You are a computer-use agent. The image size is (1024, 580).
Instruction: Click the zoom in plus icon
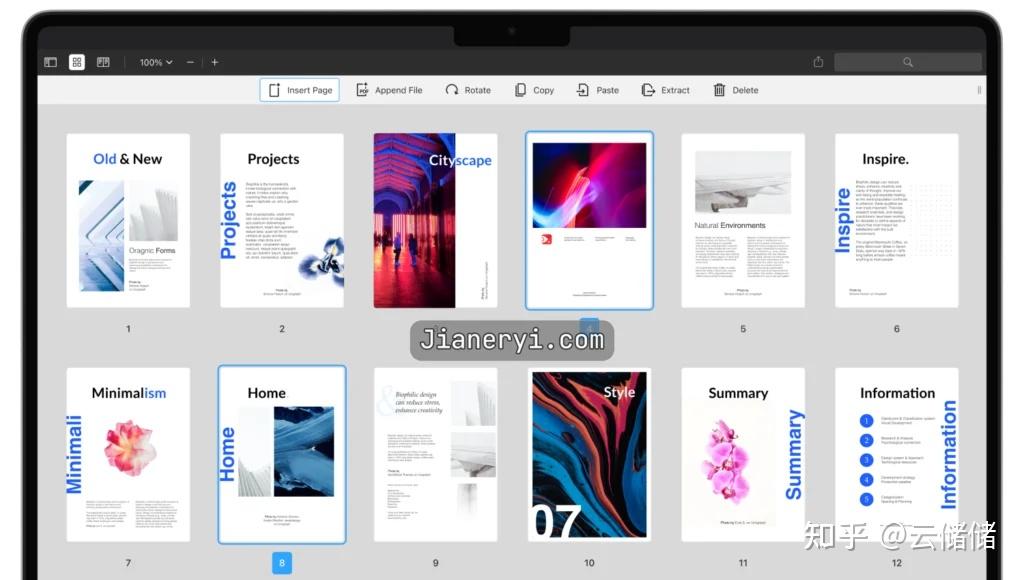coord(214,62)
